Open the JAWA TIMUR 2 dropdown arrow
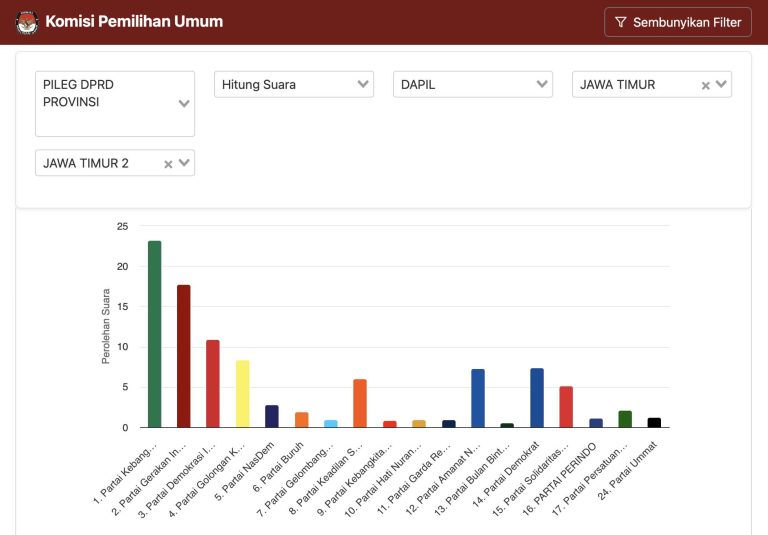 (x=184, y=164)
